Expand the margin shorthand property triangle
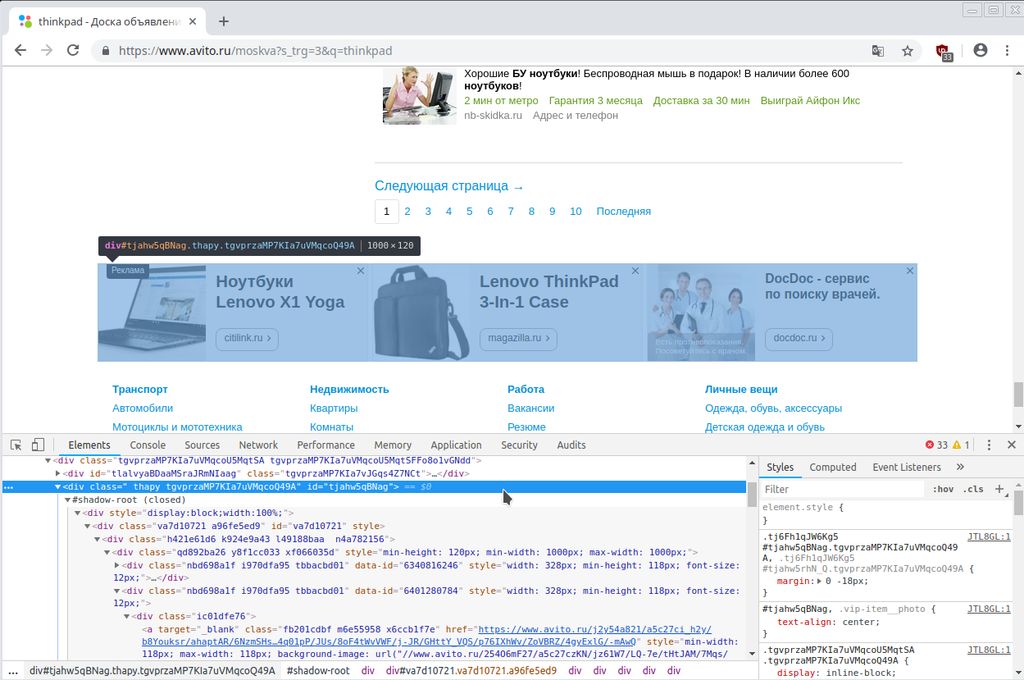 (x=819, y=581)
